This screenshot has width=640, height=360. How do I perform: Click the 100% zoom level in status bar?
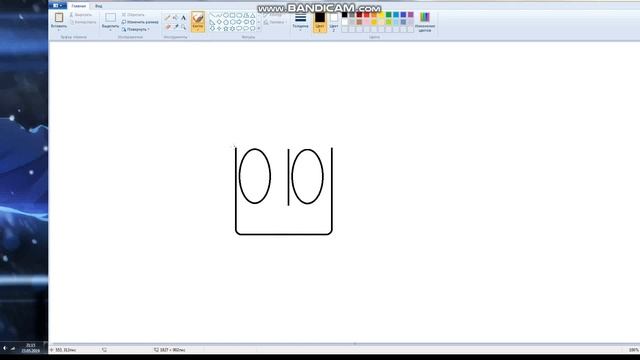pyautogui.click(x=633, y=350)
